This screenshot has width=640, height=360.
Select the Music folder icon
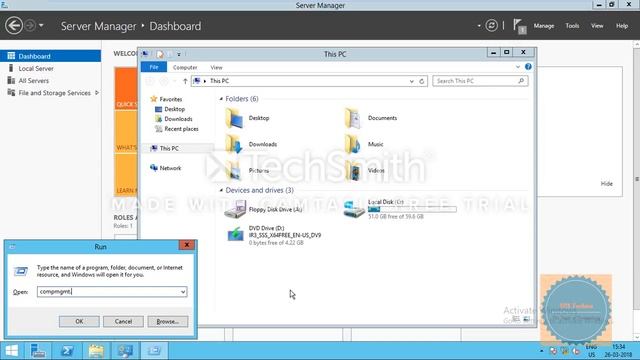pos(353,144)
